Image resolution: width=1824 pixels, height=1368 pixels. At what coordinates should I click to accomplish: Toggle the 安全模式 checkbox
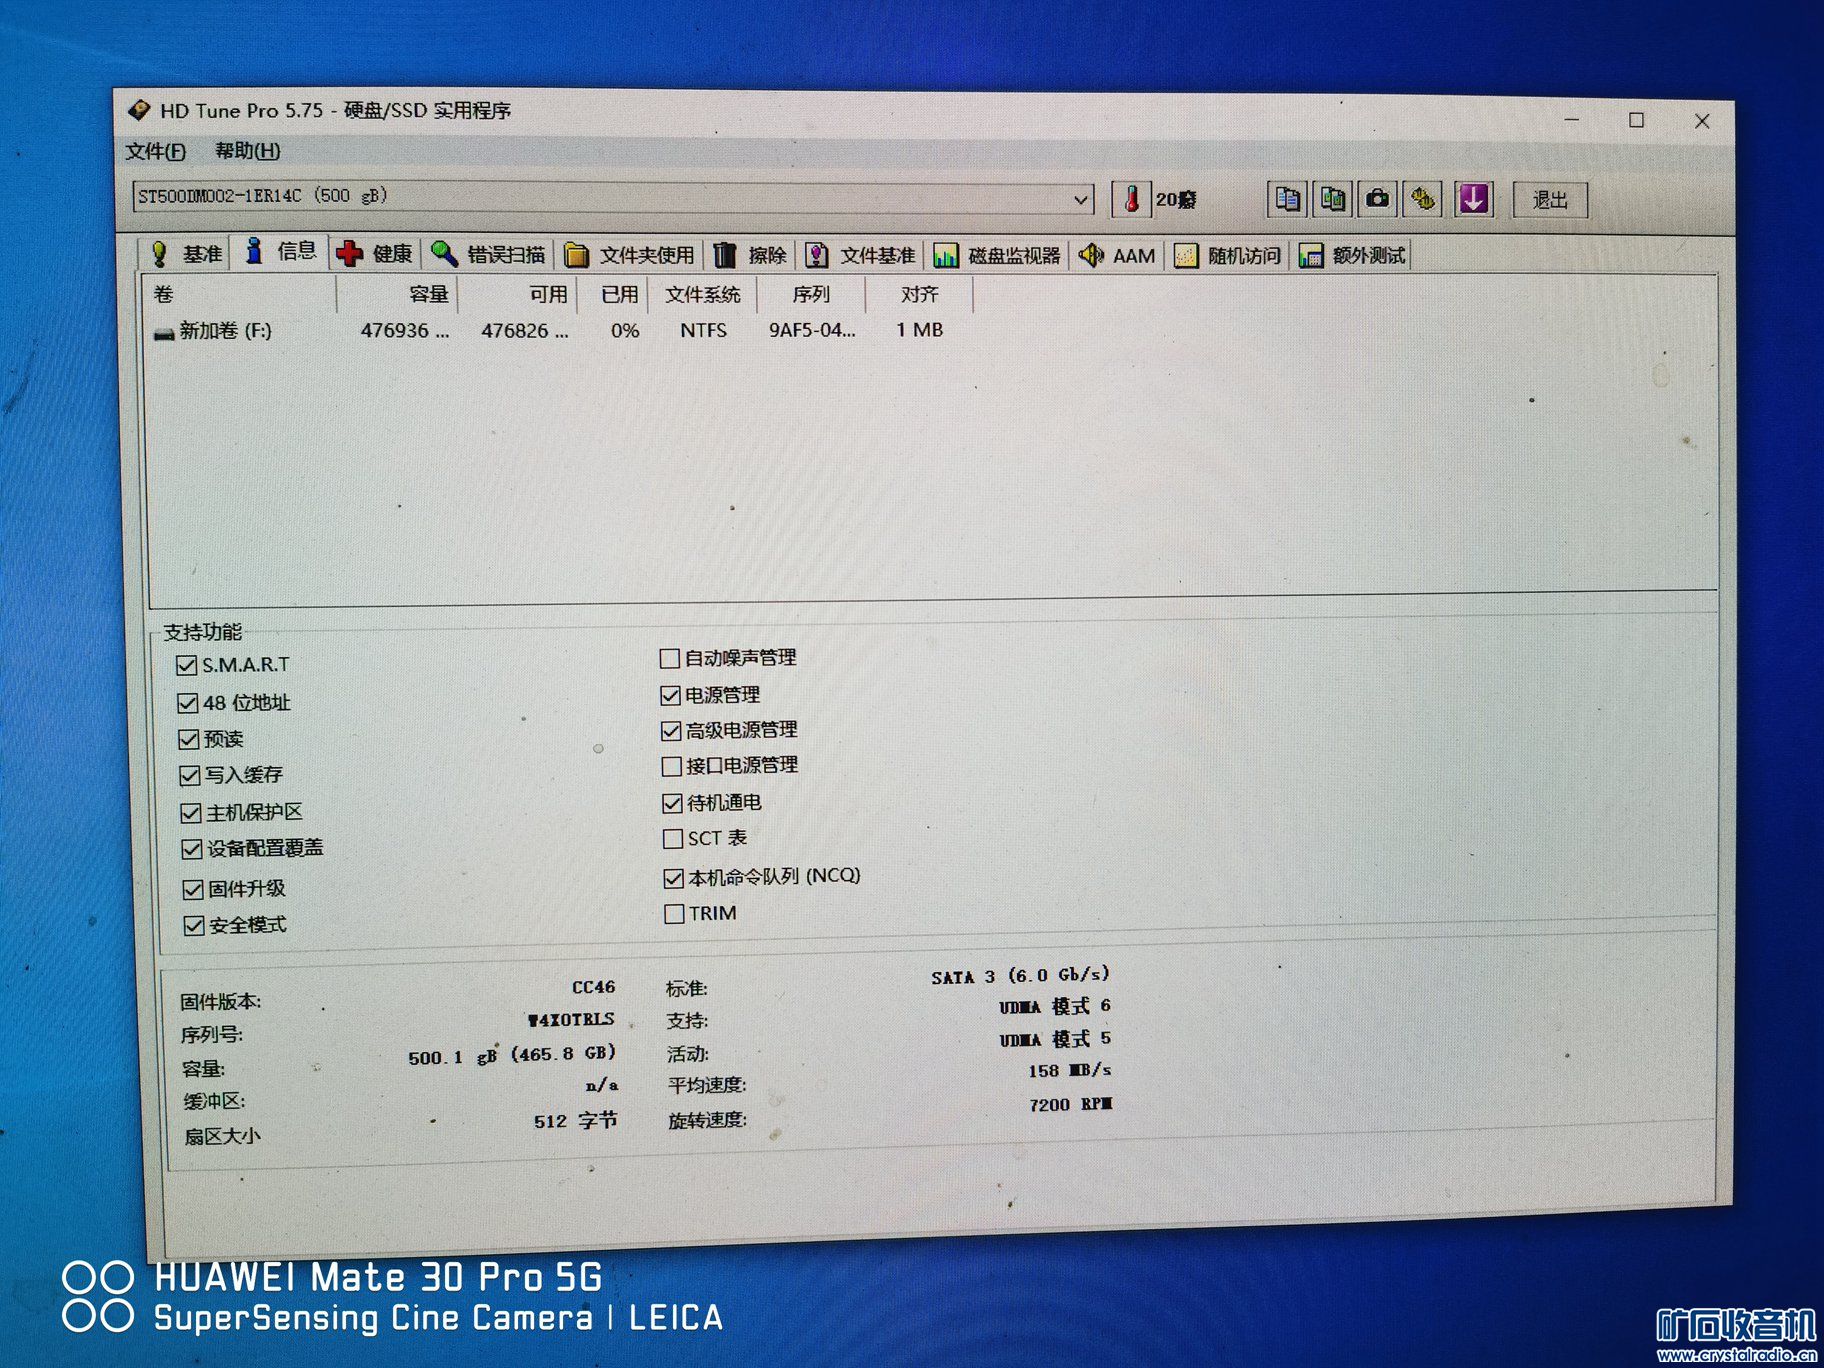pyautogui.click(x=194, y=925)
